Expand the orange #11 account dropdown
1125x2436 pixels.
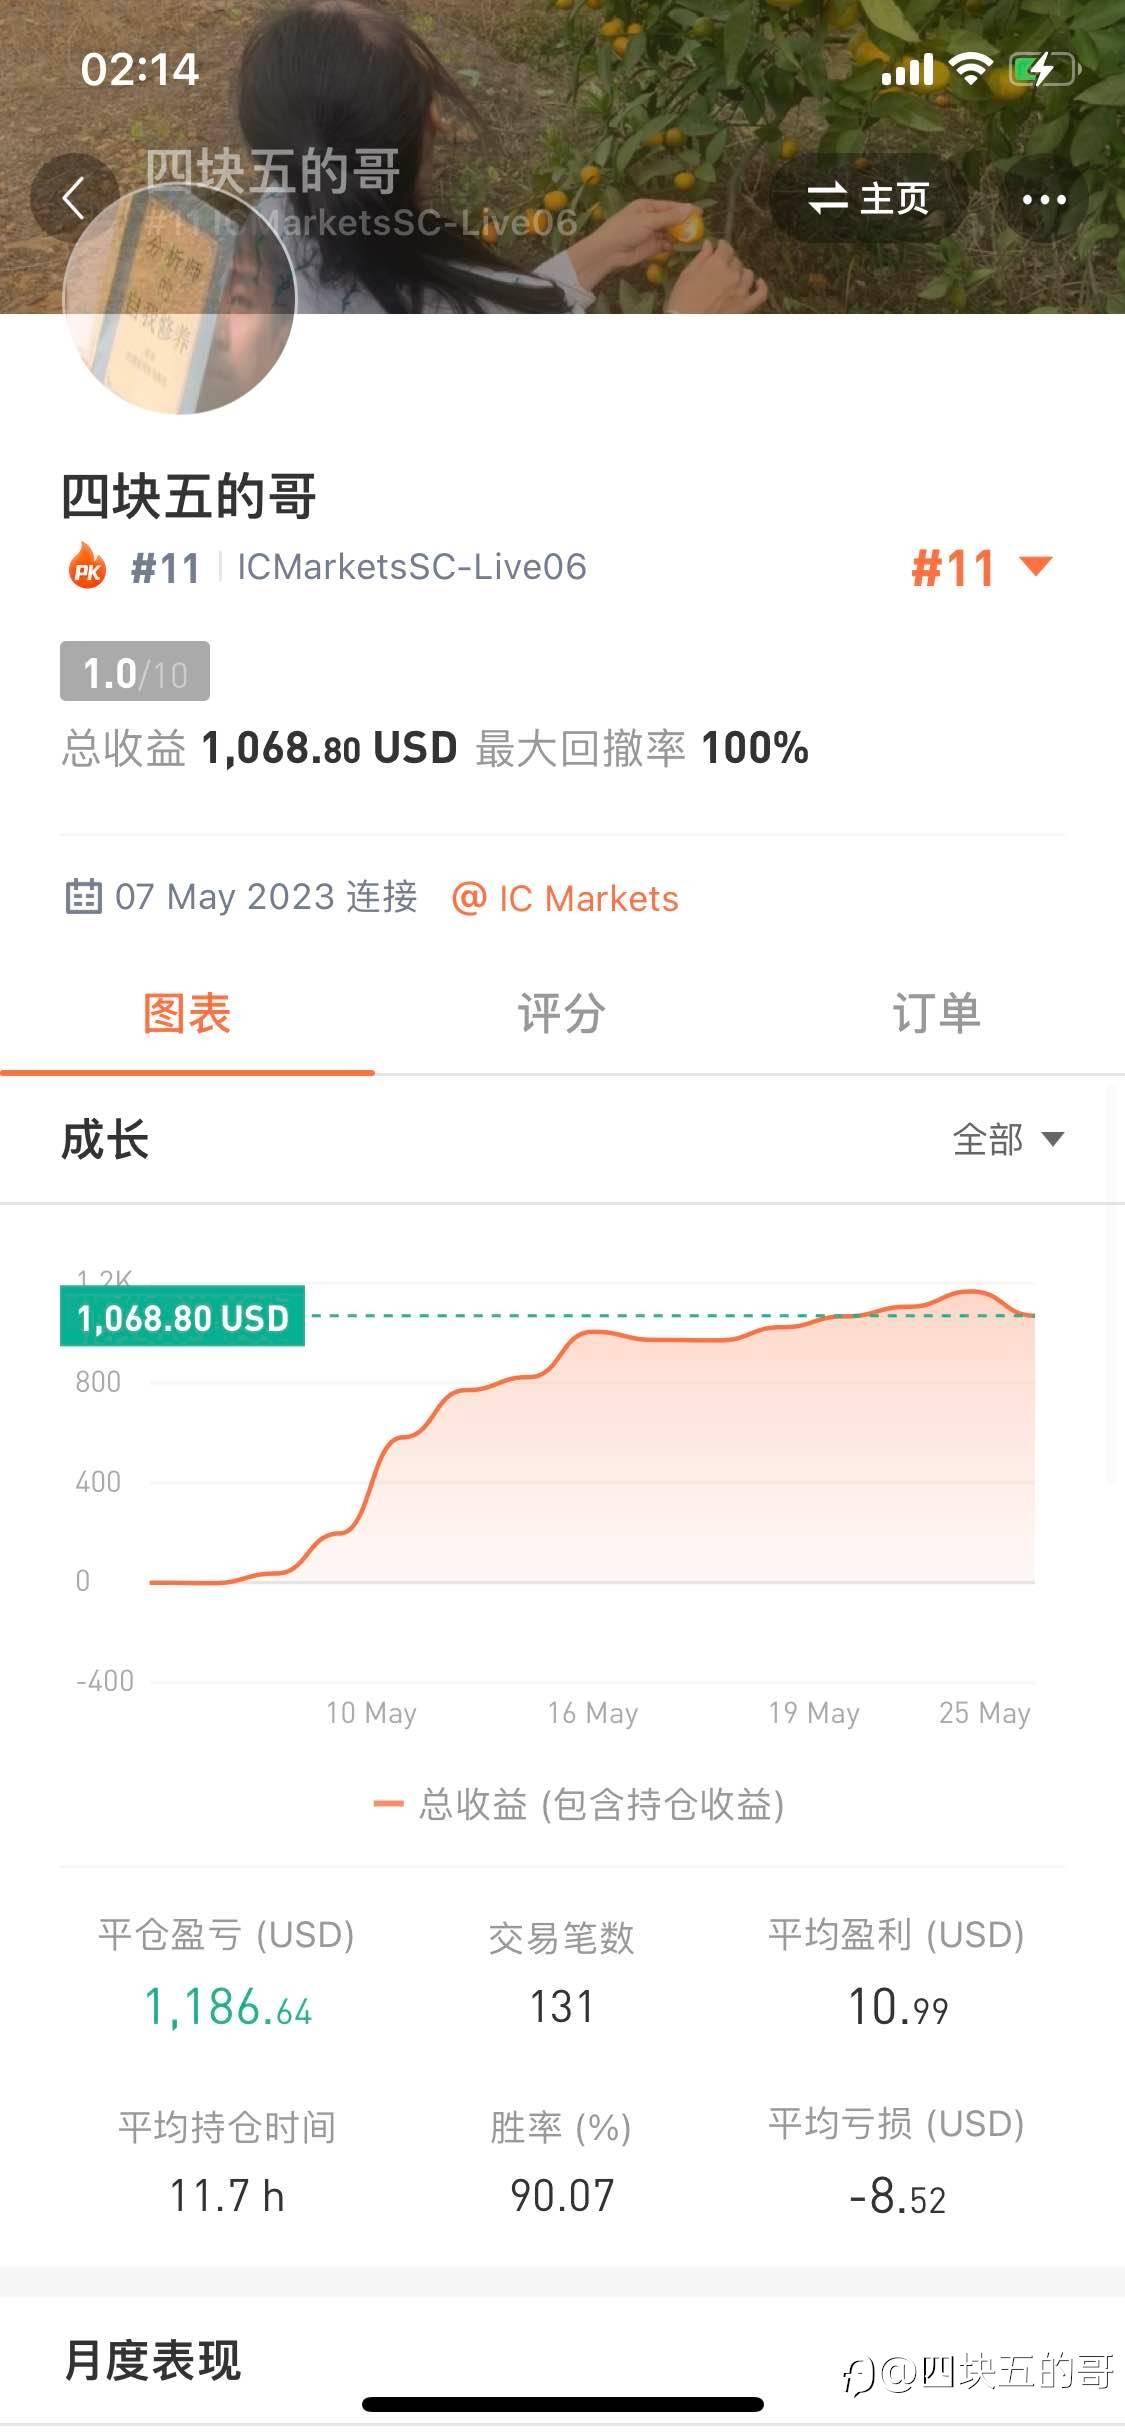coord(980,568)
